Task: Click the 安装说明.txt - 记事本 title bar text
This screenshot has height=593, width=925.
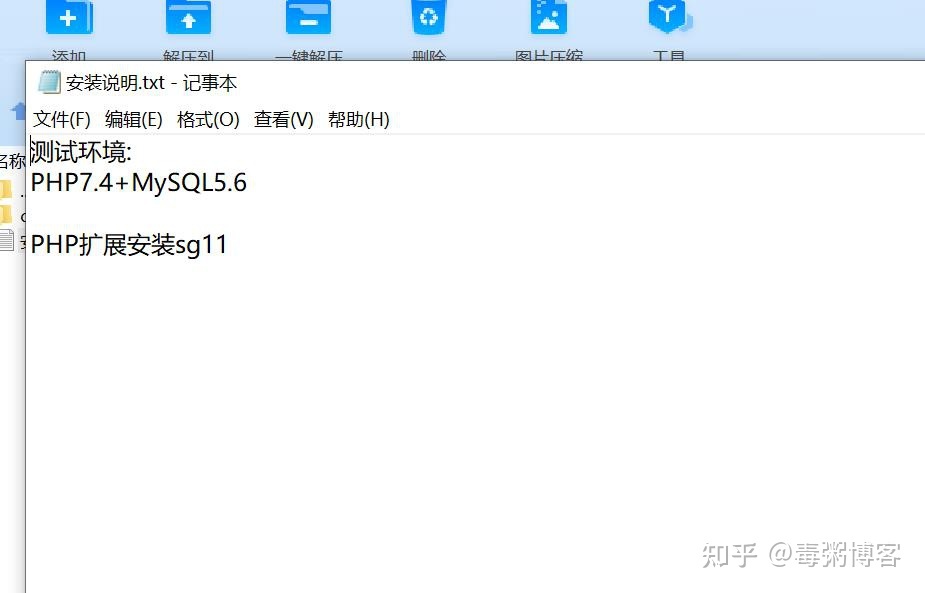Action: click(x=151, y=83)
